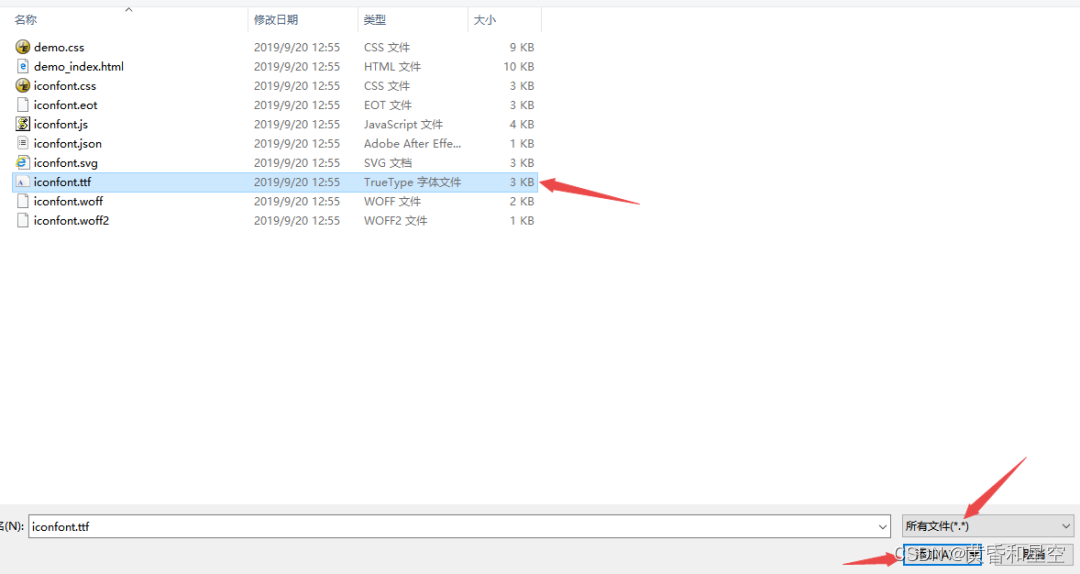Select the file name iconfont.svg
This screenshot has width=1080, height=574.
point(65,163)
